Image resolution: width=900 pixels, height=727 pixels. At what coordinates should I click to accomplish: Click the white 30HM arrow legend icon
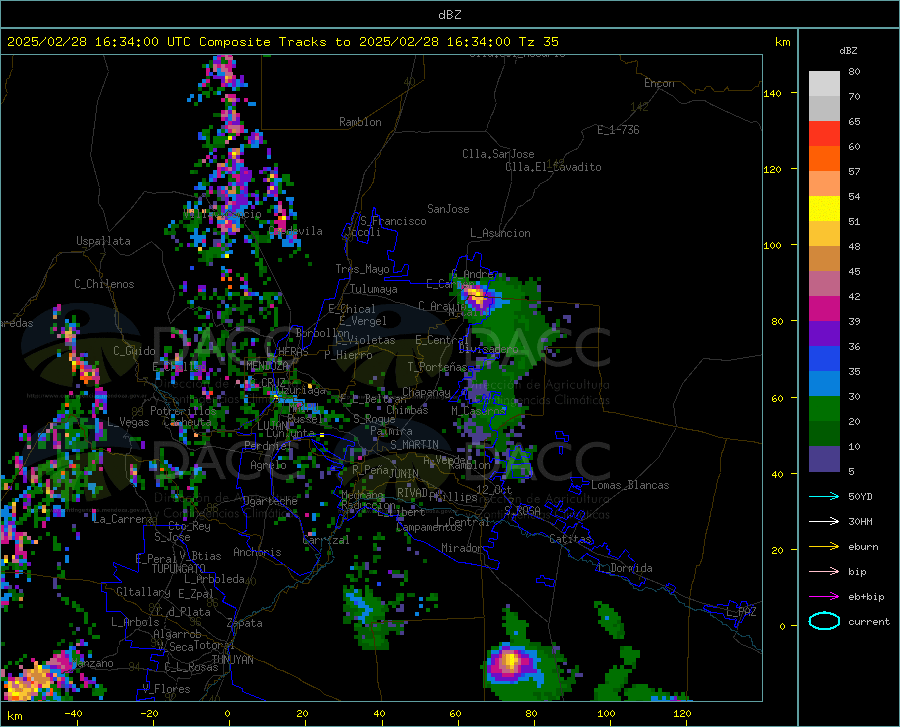pyautogui.click(x=824, y=521)
